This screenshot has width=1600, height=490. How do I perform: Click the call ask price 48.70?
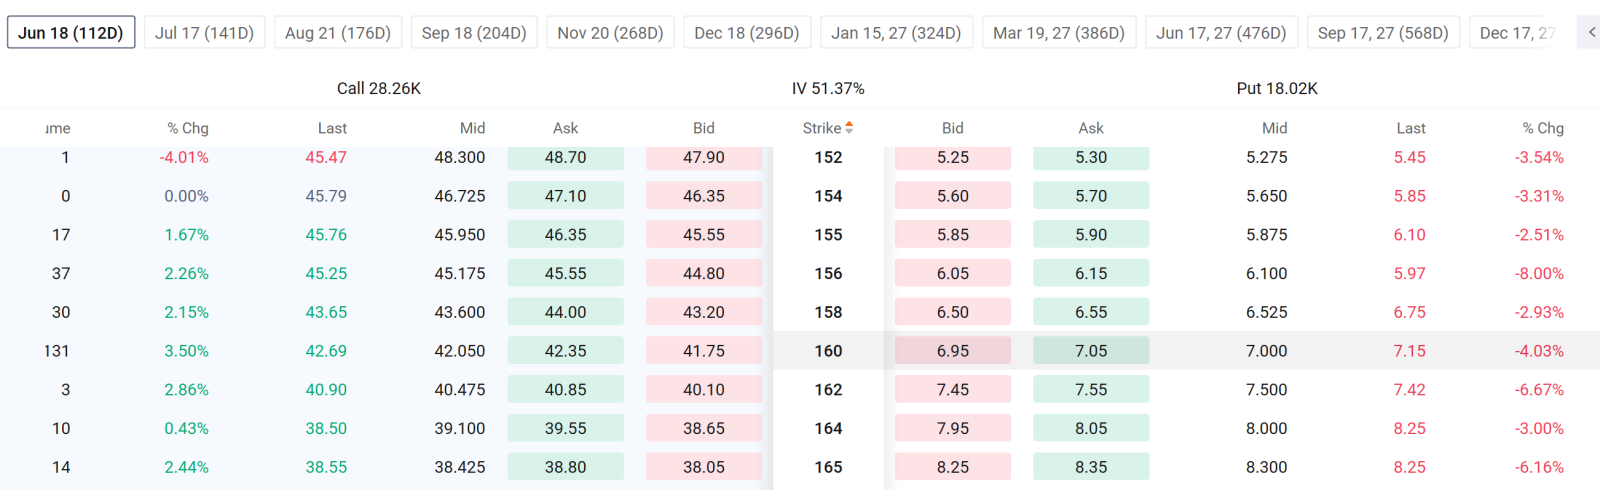566,158
